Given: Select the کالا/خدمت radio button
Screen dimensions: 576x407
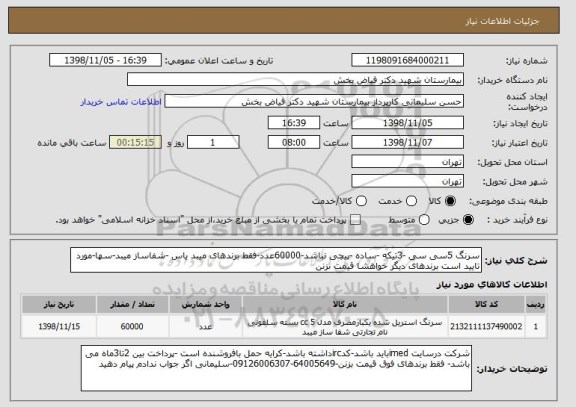Looking at the screenshot, I should click(361, 201).
